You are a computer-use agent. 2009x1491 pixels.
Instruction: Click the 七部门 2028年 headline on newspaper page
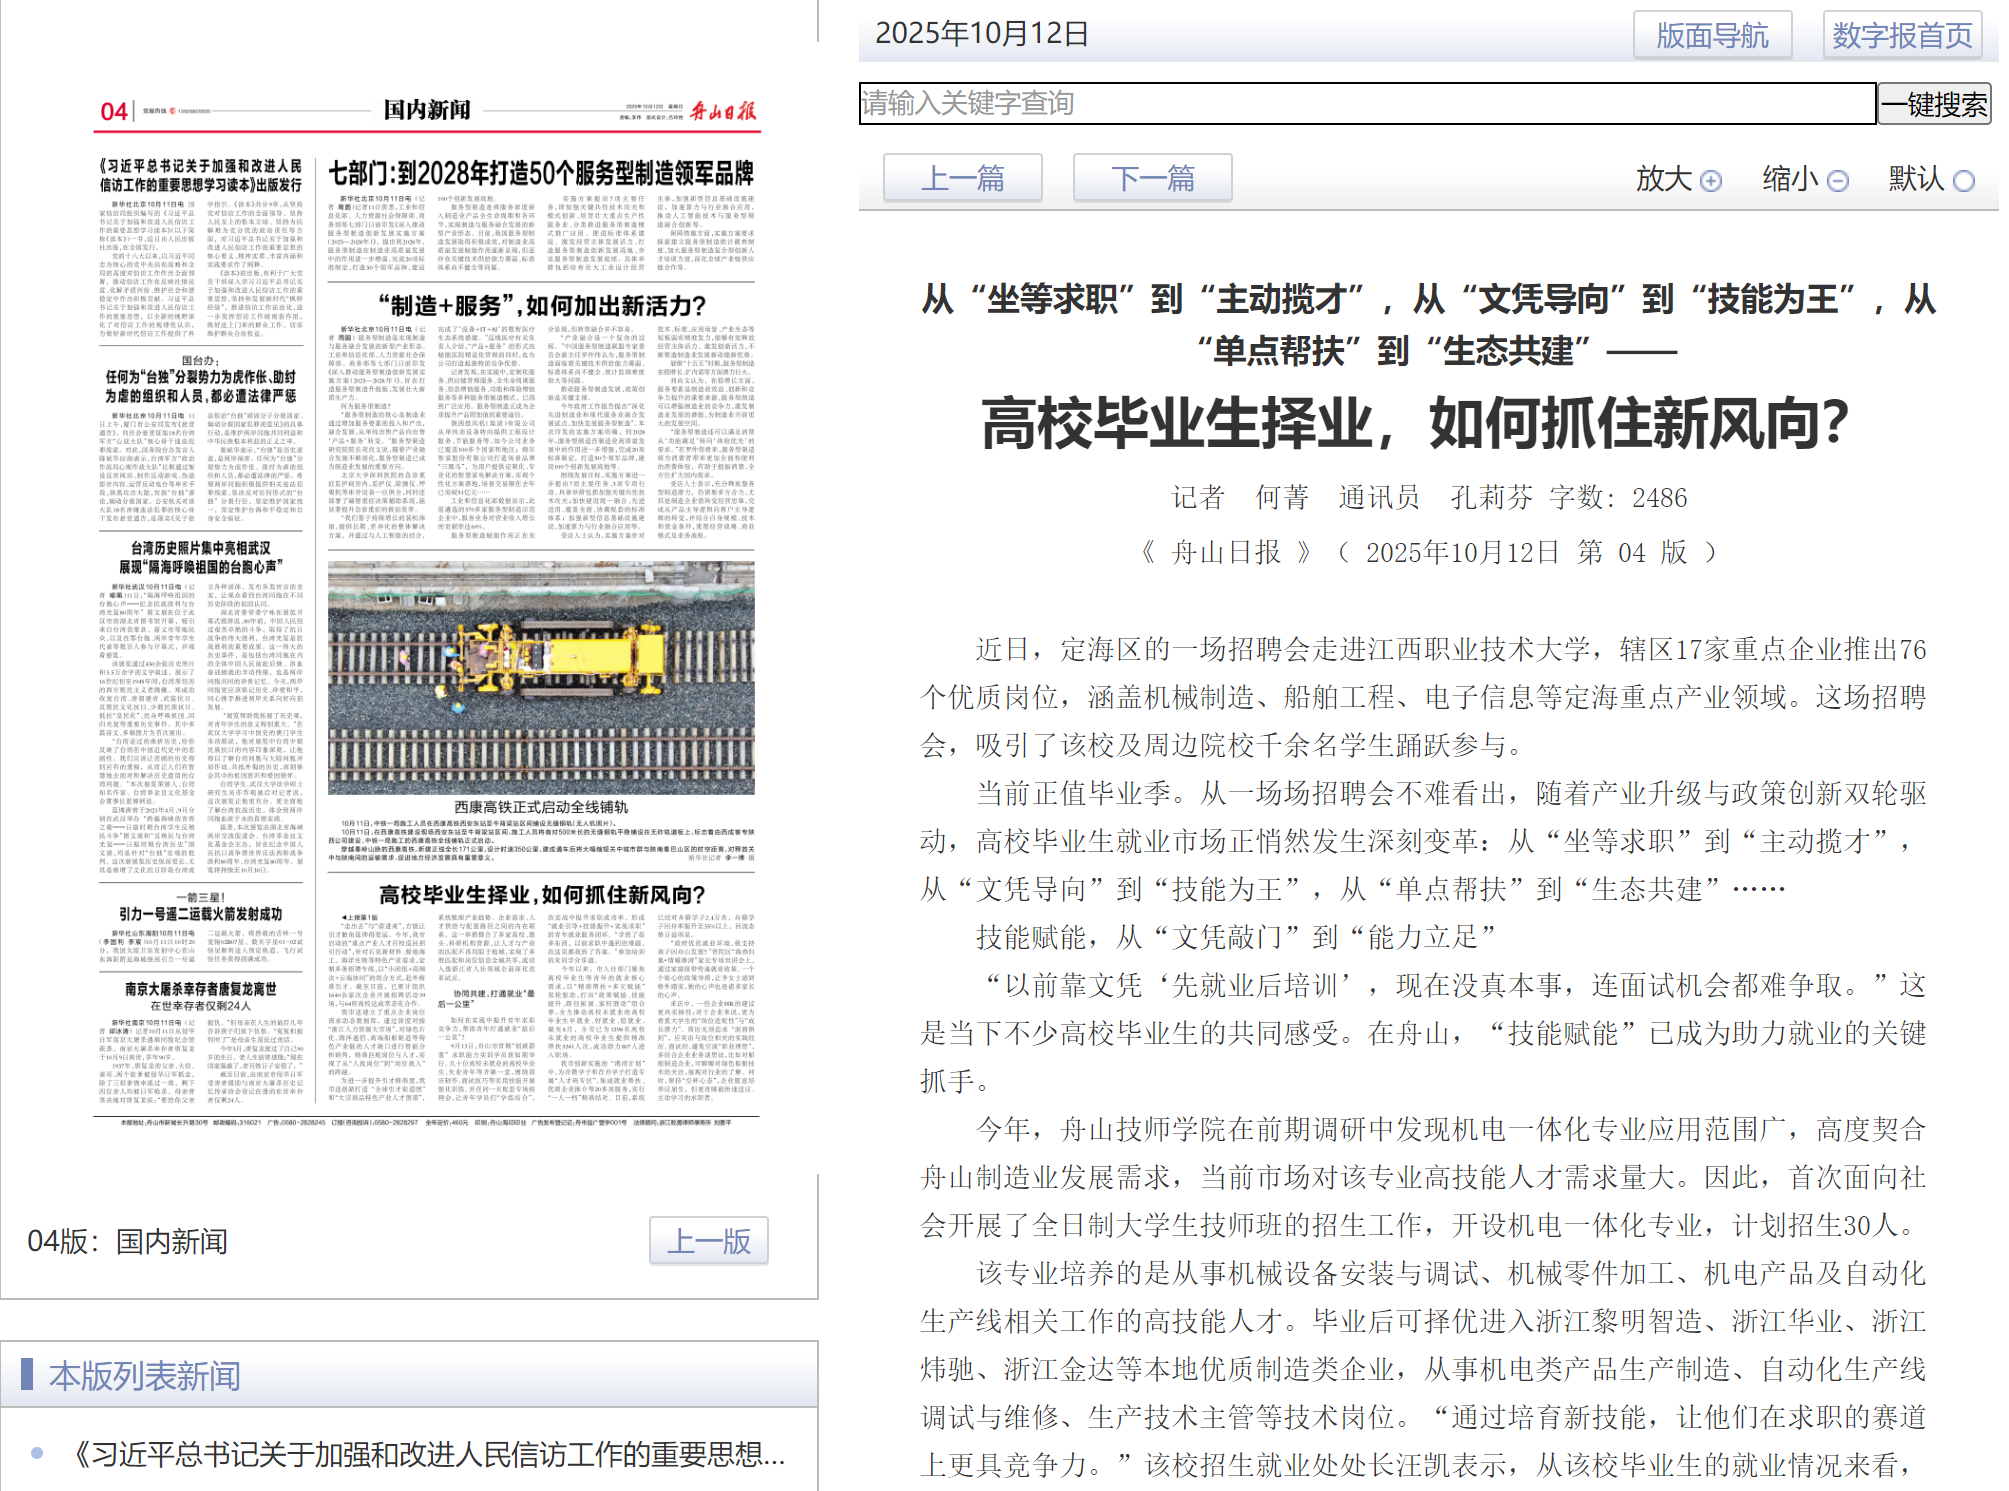point(541,174)
